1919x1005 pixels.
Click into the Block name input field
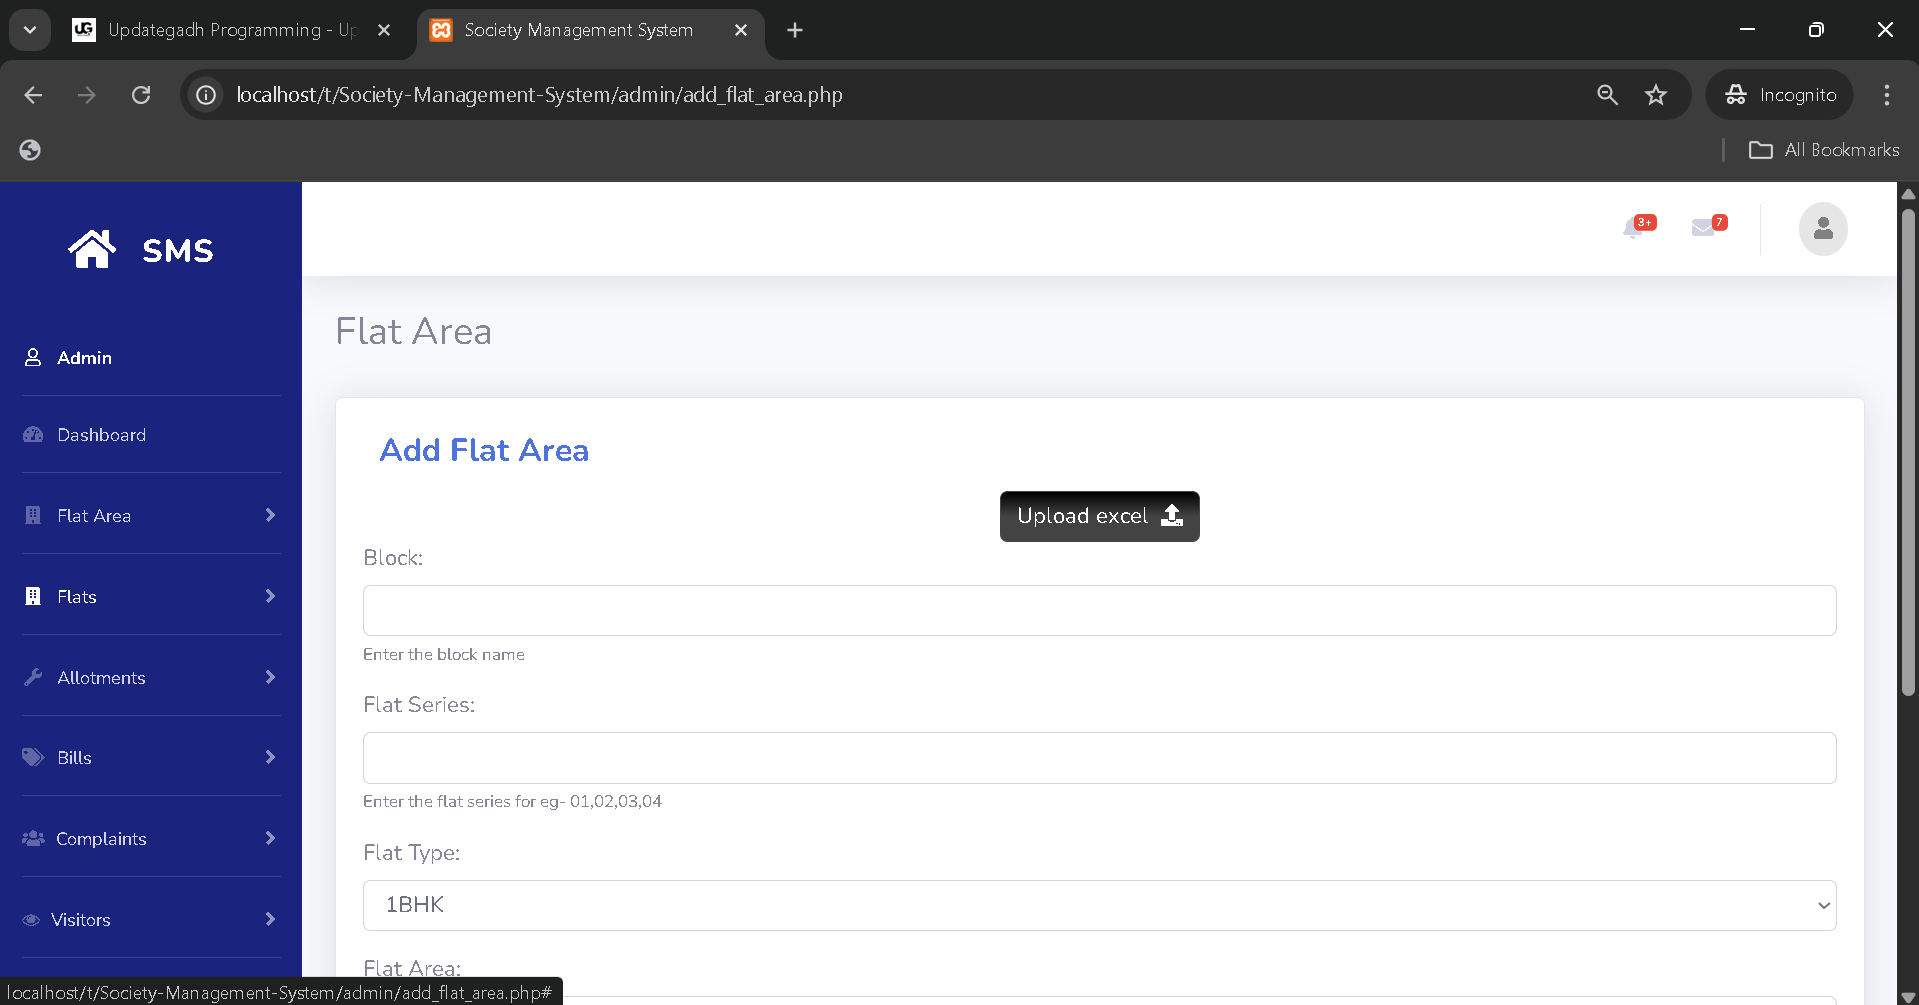pyautogui.click(x=1098, y=610)
